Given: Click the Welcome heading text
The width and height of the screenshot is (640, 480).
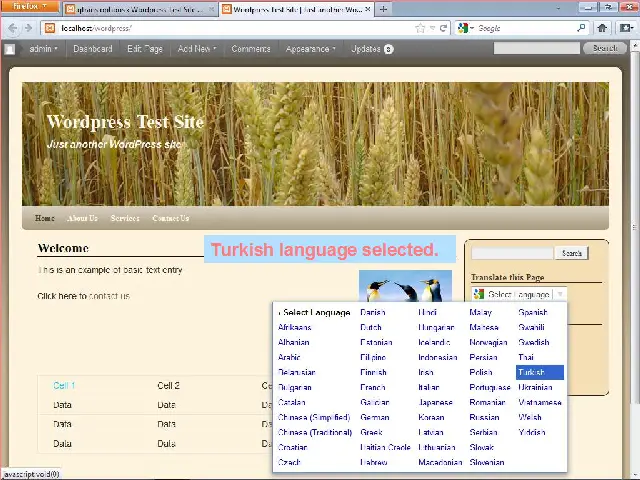Looking at the screenshot, I should (63, 248).
